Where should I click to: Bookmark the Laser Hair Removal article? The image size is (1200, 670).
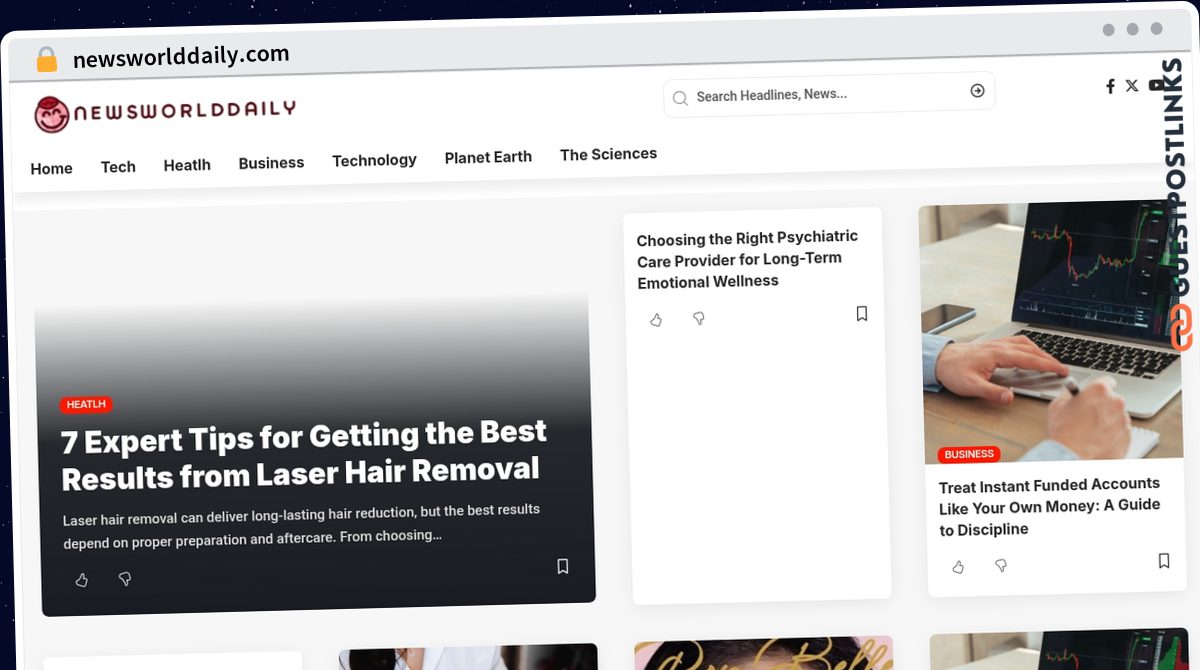point(563,566)
